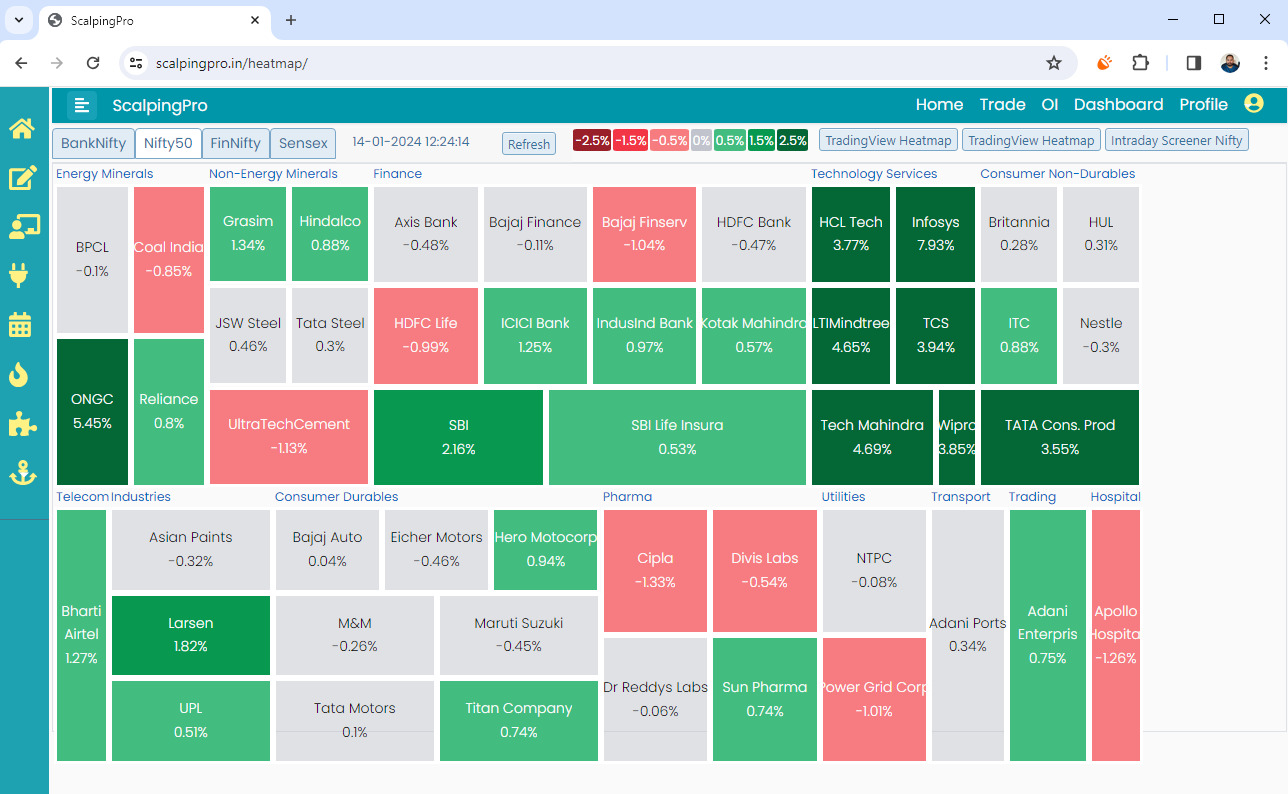
Task: Open Intraday Screener Nifty button
Action: coord(1176,140)
